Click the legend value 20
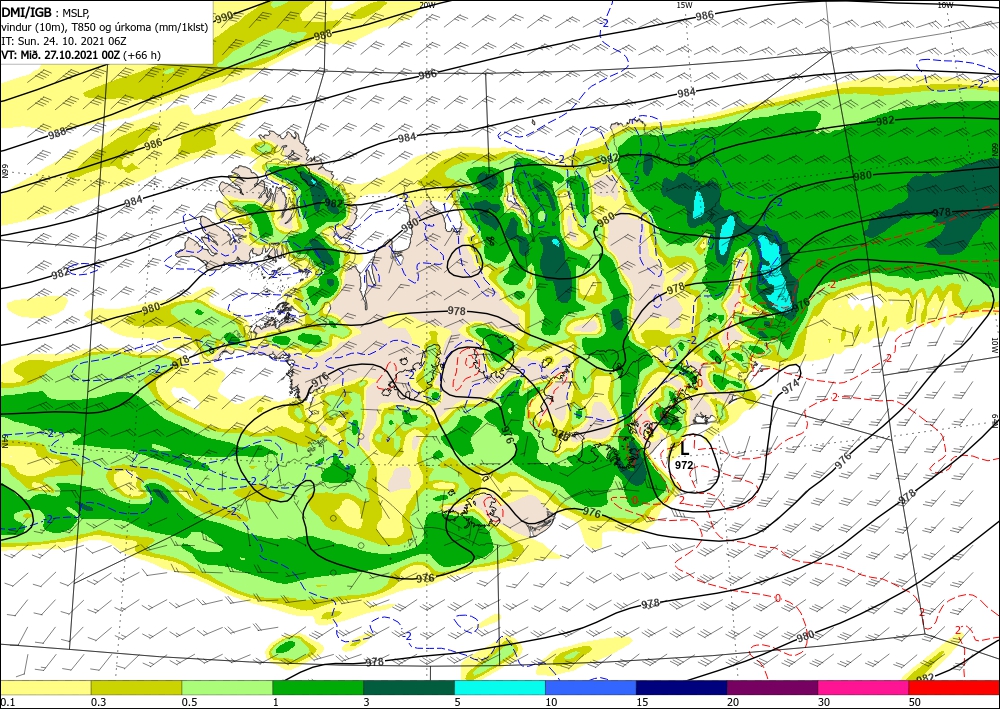This screenshot has width=1000, height=709. point(733,702)
